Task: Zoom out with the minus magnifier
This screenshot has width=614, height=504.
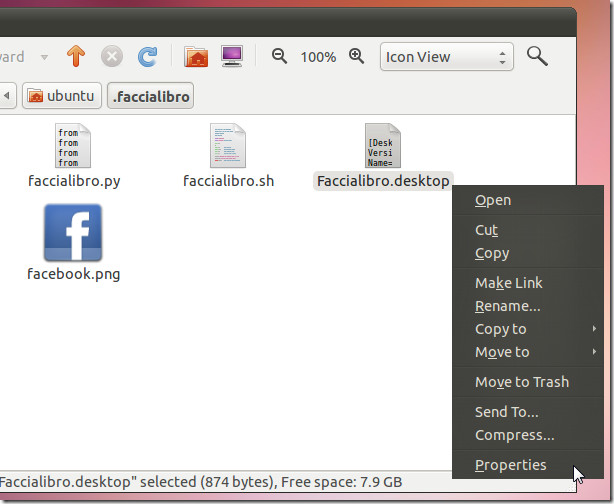Action: pyautogui.click(x=279, y=56)
